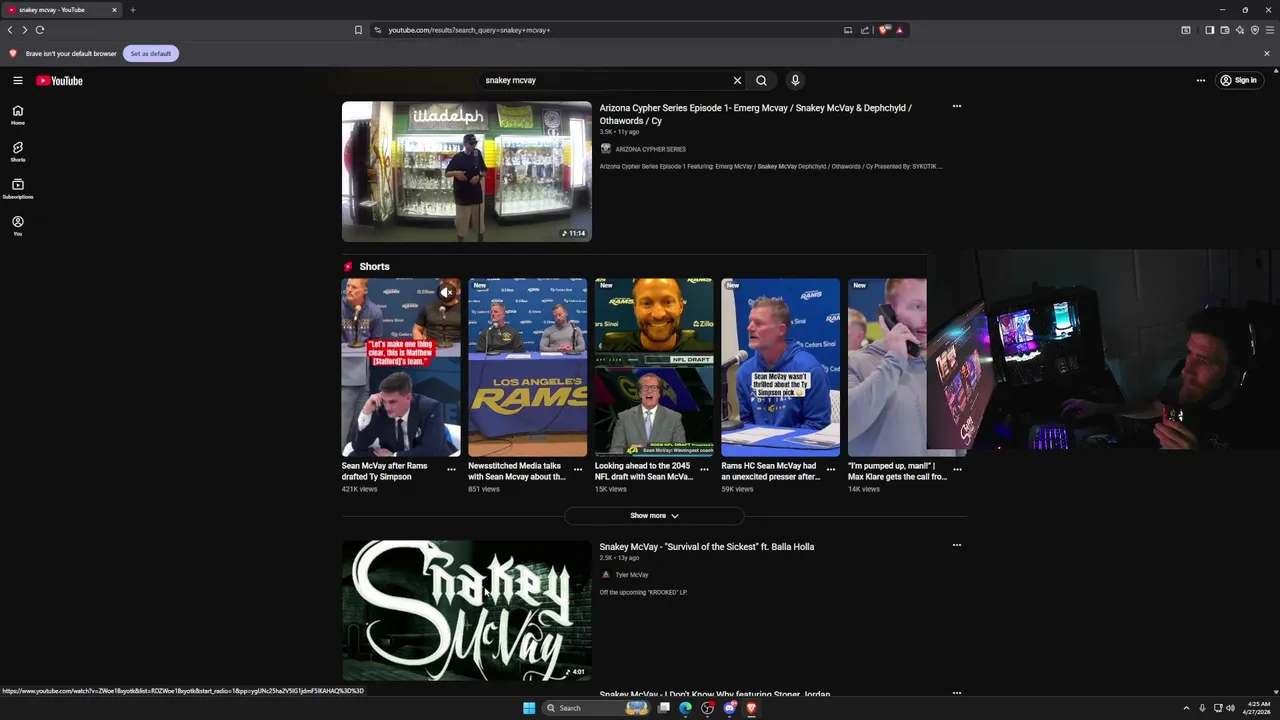Open menu for Sean McVay after Rams short
Viewport: 1280px width, 720px height.
tap(451, 469)
